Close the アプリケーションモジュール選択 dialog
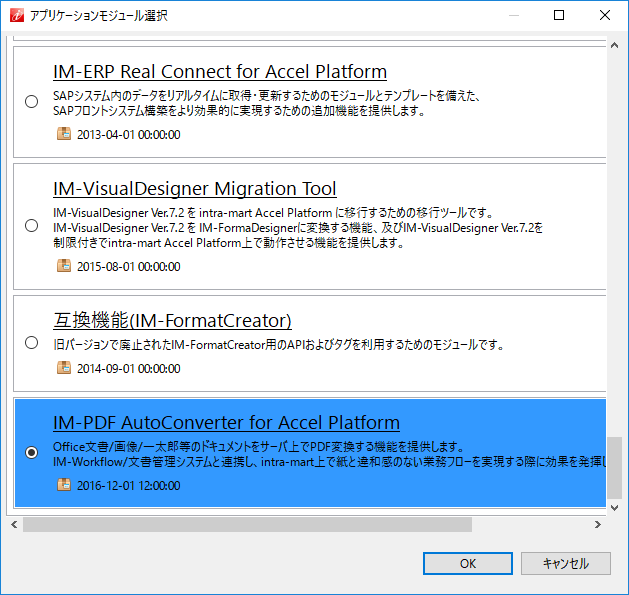629x595 pixels. 605,15
